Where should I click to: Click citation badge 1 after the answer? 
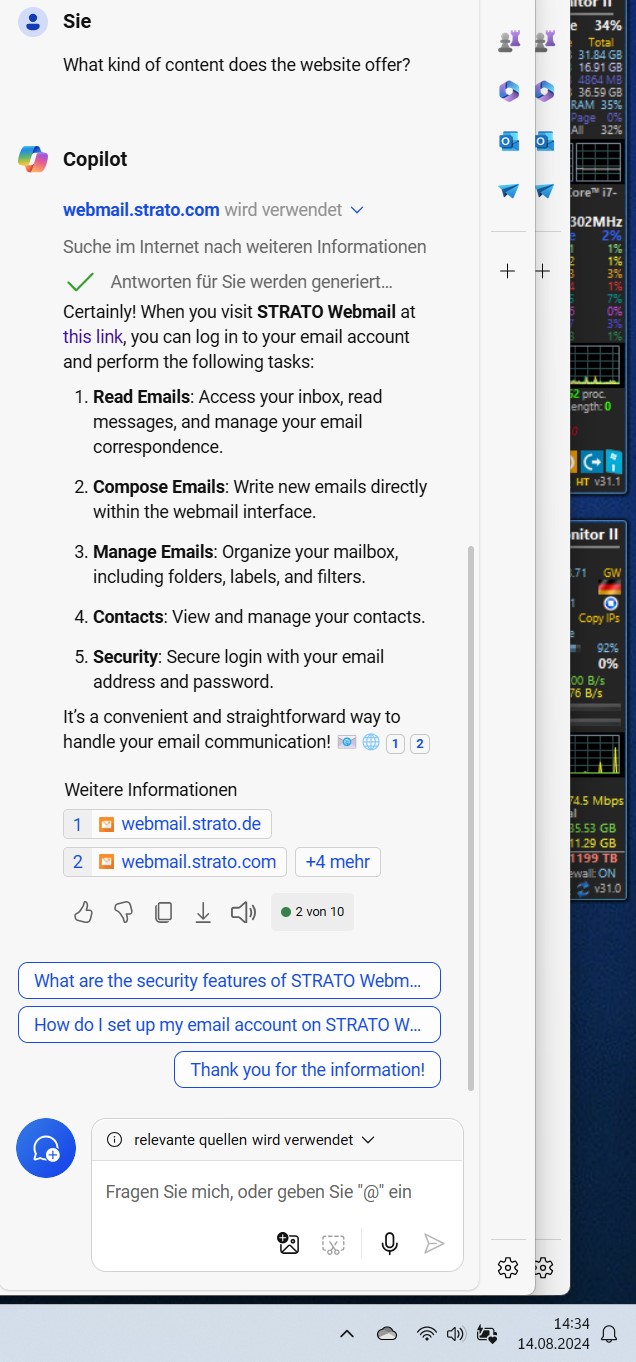click(x=395, y=743)
